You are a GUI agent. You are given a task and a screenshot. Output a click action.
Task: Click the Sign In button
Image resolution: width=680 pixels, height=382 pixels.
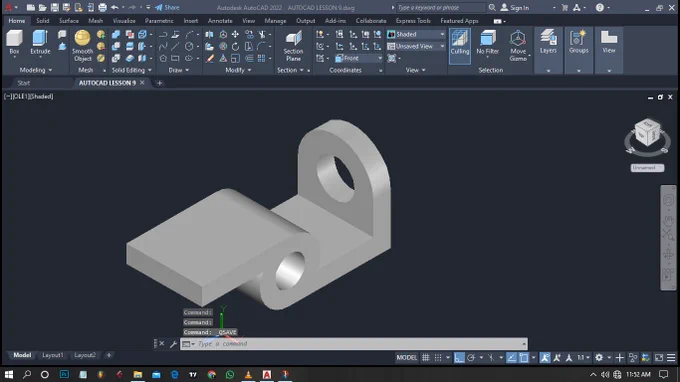point(515,7)
